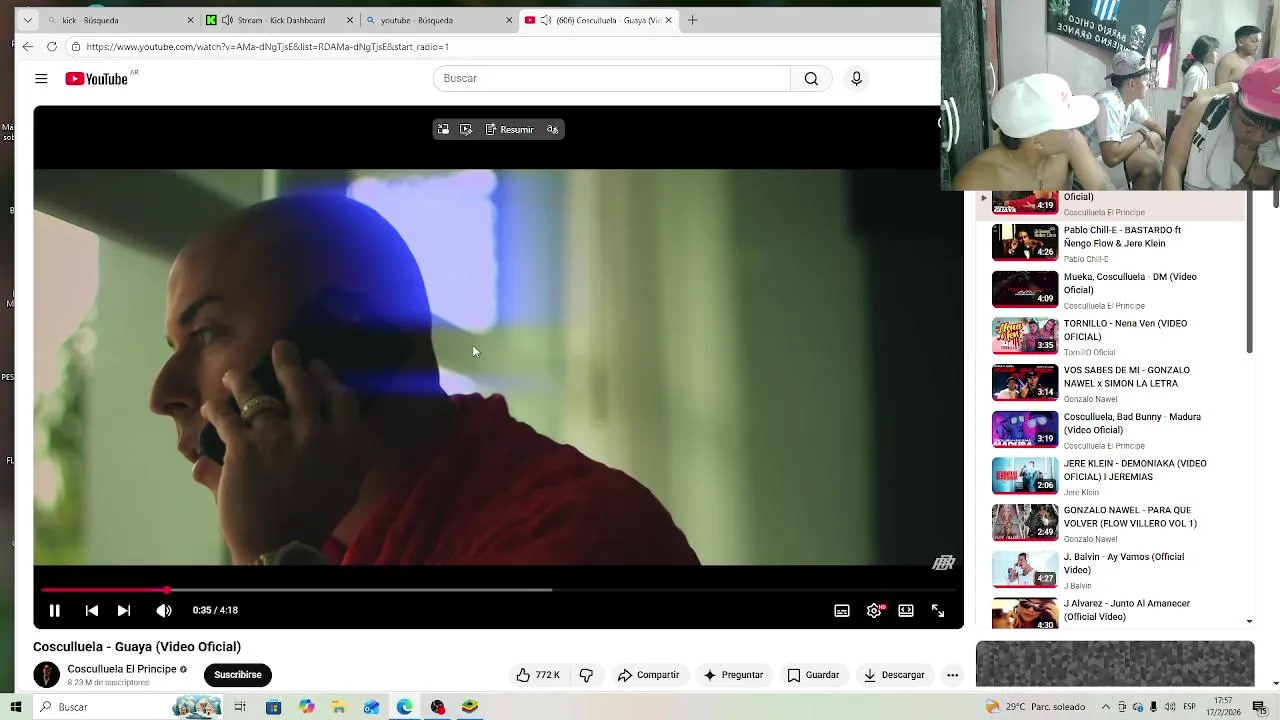The image size is (1280, 720).
Task: Start voice search with microphone icon
Action: 856,79
